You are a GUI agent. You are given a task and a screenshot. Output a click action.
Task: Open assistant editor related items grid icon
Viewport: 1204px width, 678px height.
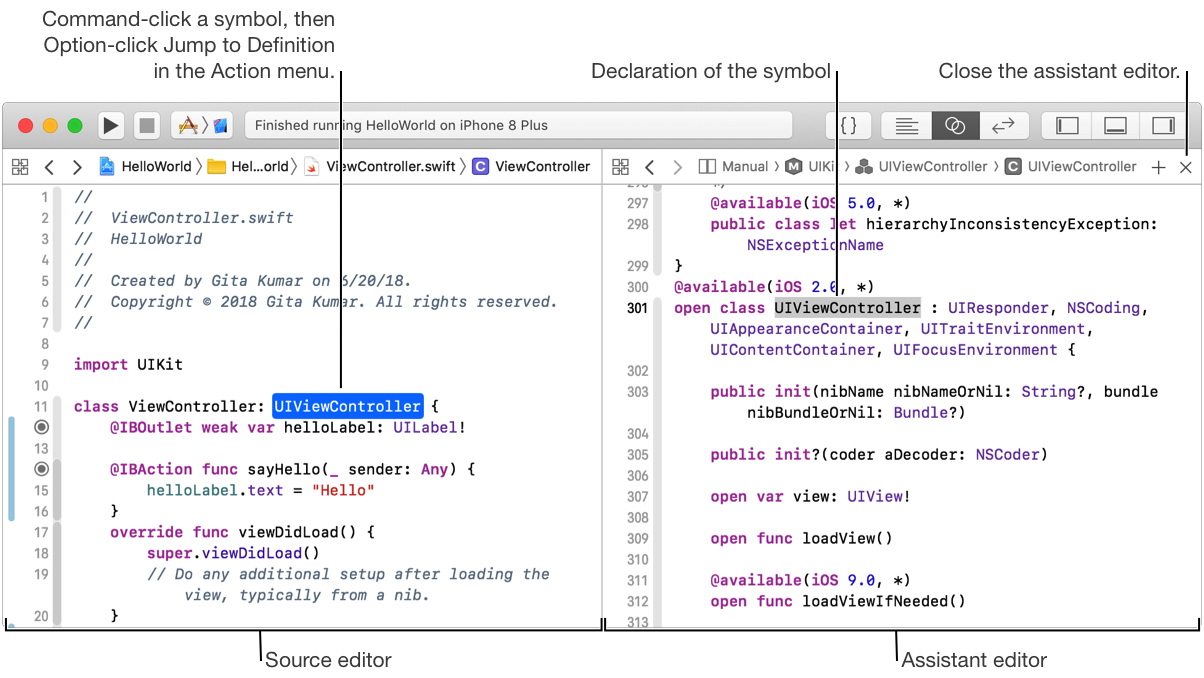(620, 167)
